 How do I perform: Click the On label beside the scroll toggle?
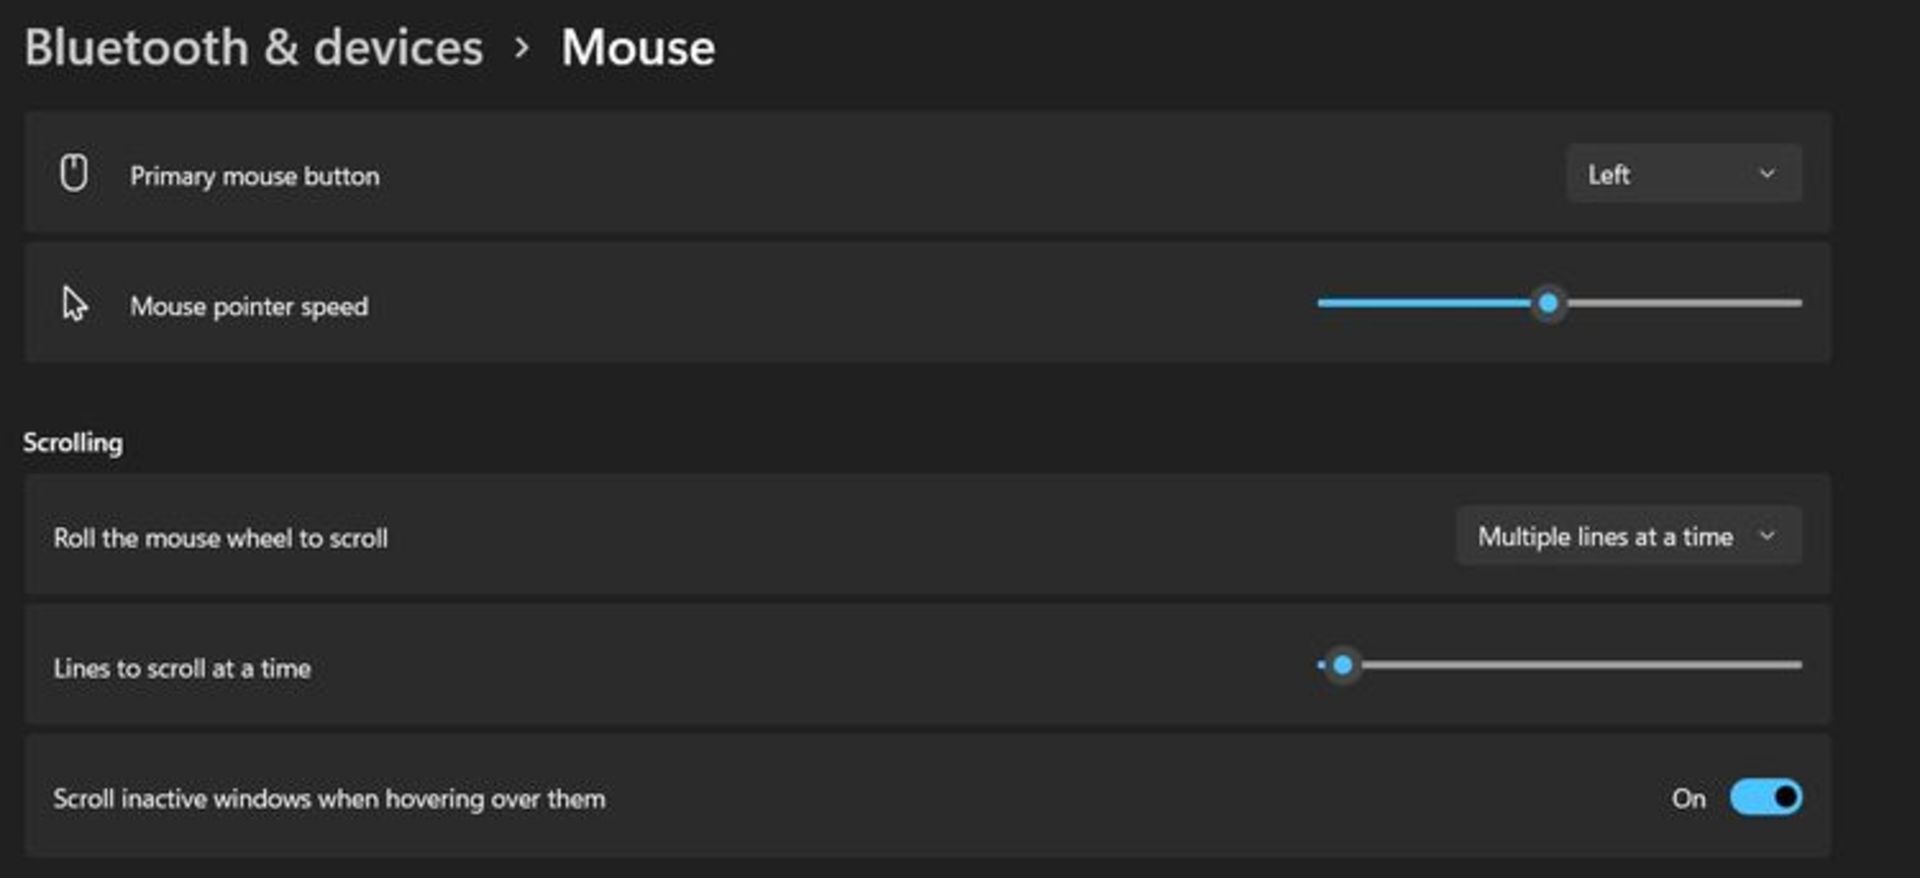coord(1688,798)
